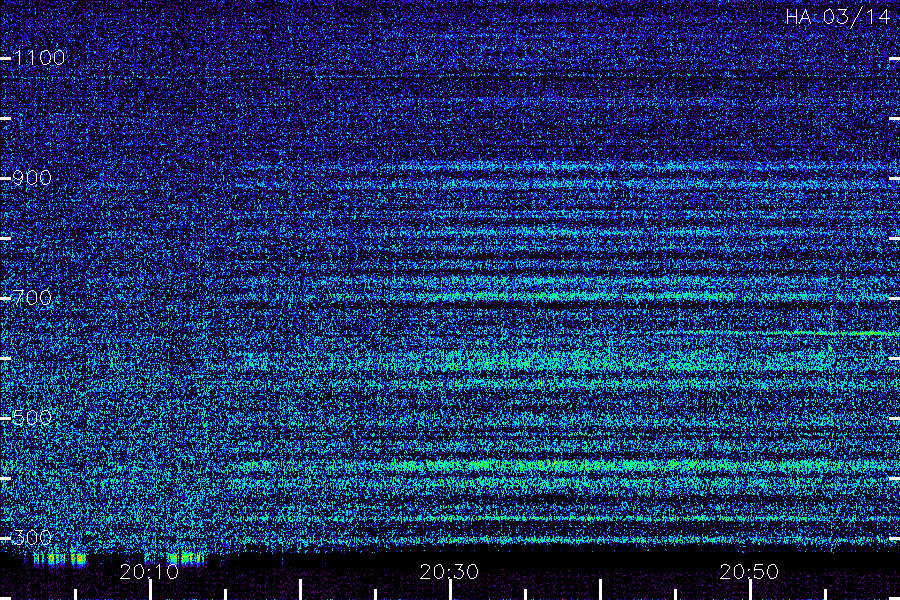
Task: Click the 700 frequency axis label
Action: click(32, 297)
